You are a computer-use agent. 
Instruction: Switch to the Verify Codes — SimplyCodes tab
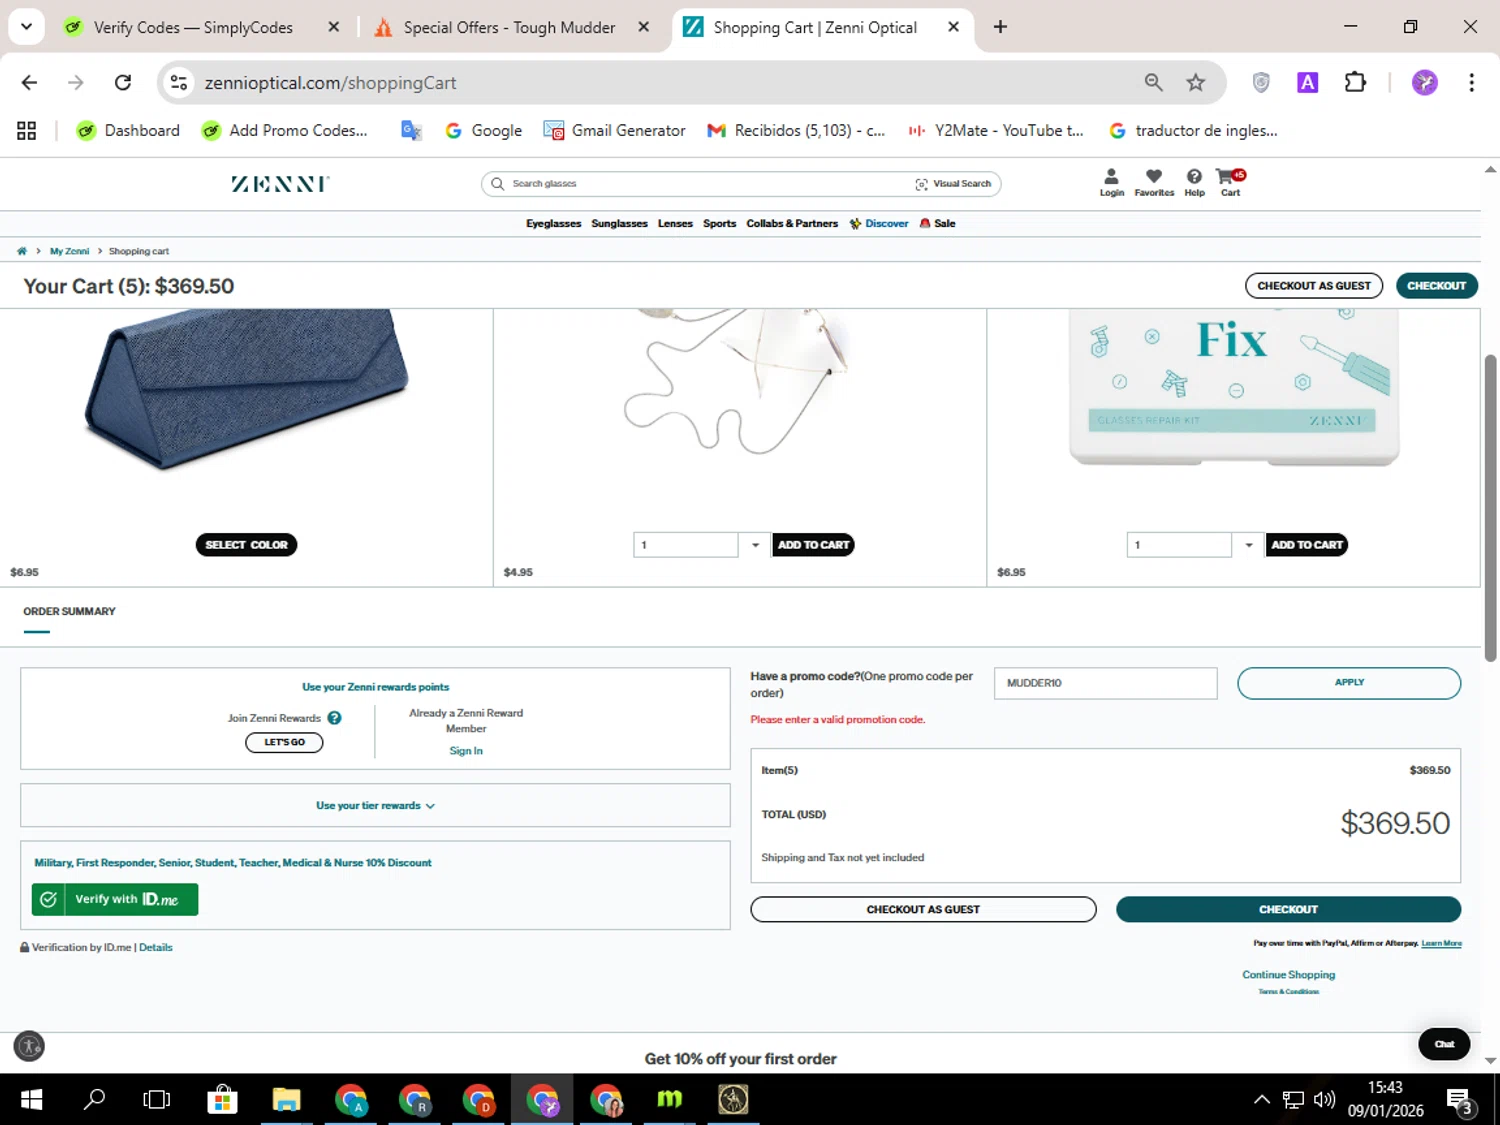tap(194, 28)
